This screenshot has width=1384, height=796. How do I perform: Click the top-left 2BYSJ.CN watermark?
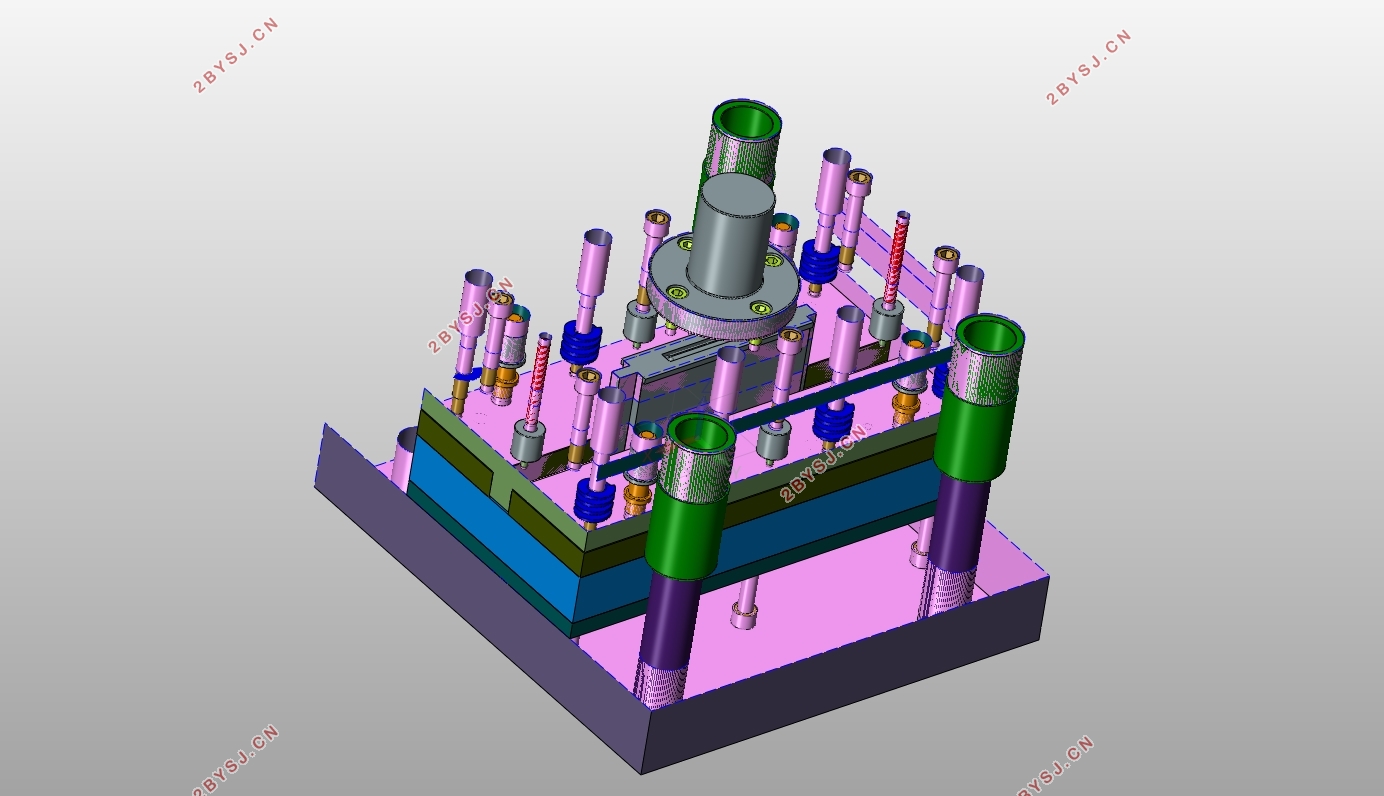click(235, 56)
